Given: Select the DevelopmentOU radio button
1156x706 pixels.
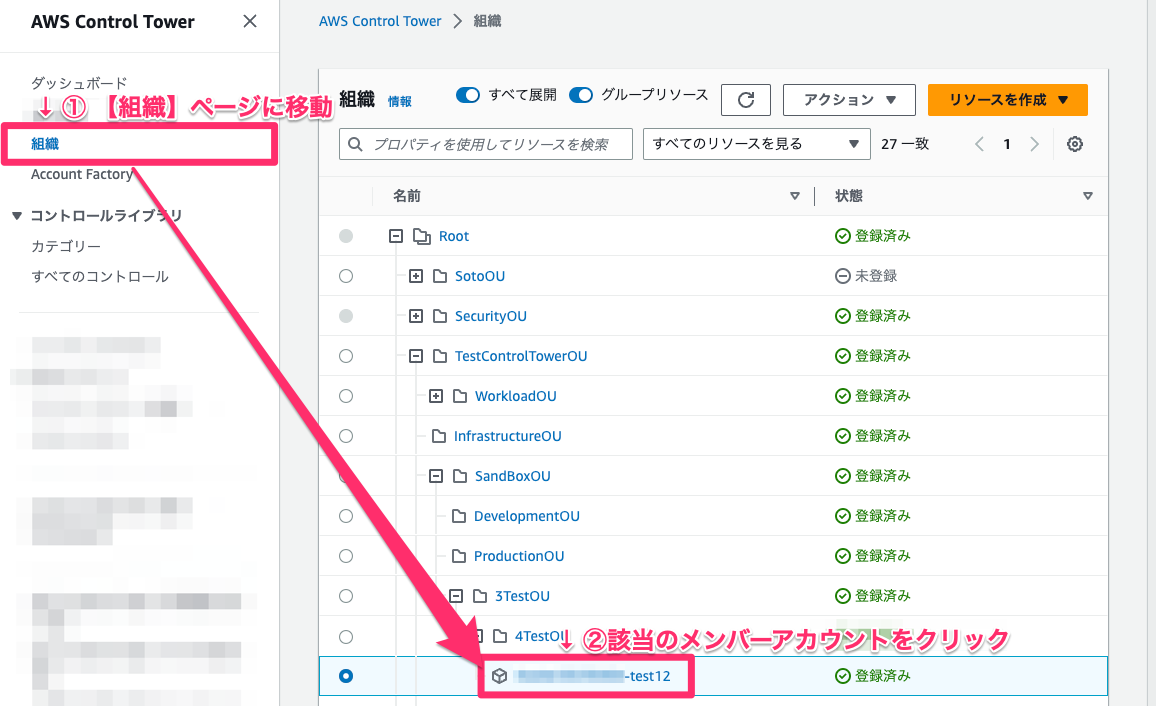Looking at the screenshot, I should [x=346, y=516].
